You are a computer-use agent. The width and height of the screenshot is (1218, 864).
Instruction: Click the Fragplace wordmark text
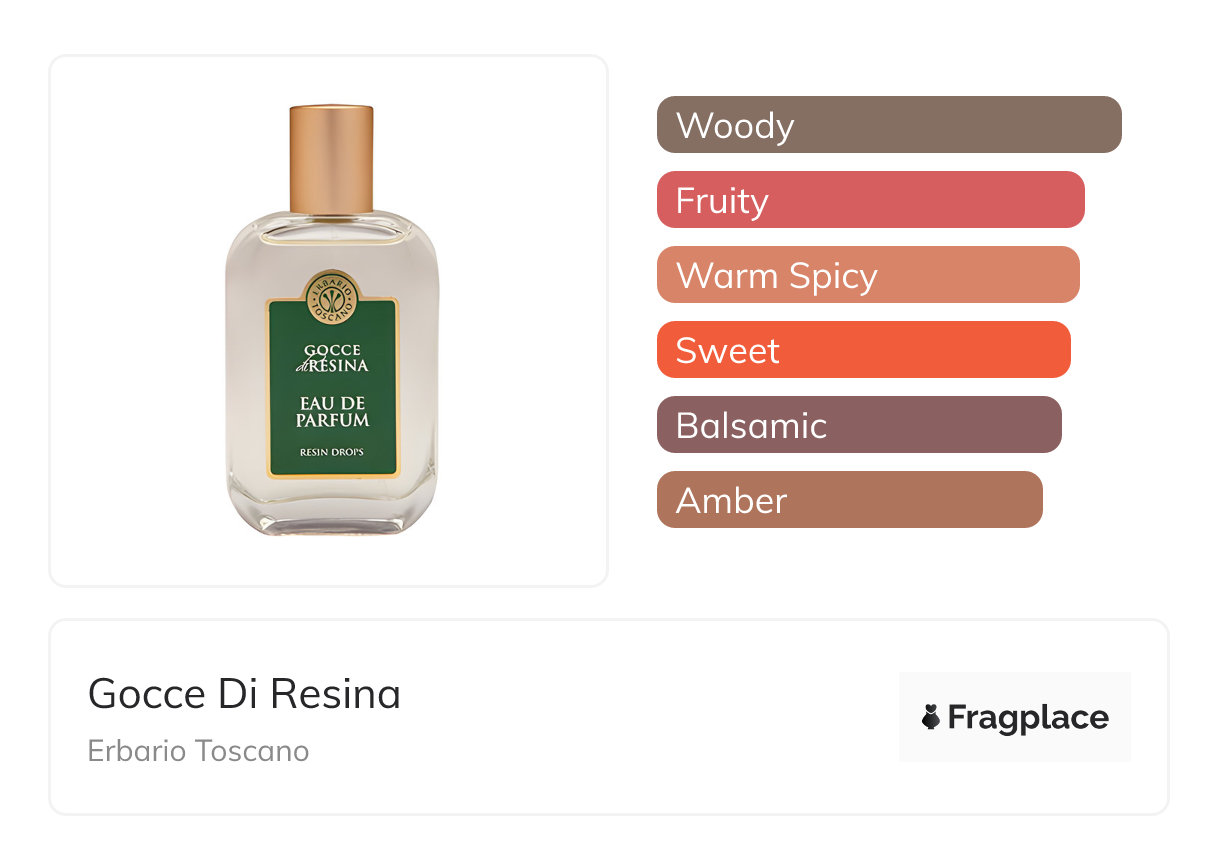click(x=1028, y=717)
